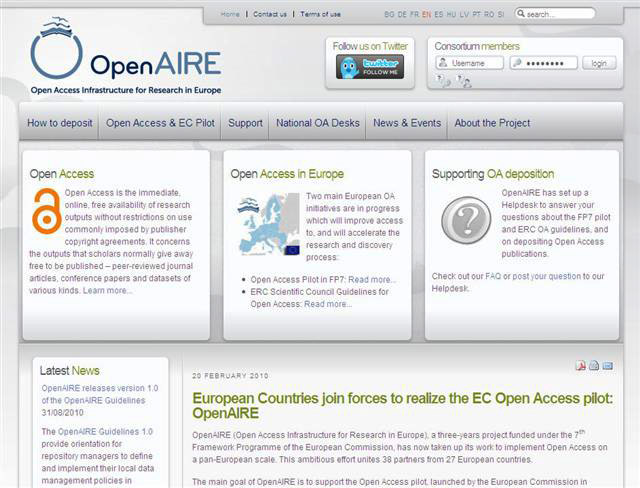Screen dimensions: 640x488
Task: Read more about ERC Scientific Council Guidelines
Action: 328,304
